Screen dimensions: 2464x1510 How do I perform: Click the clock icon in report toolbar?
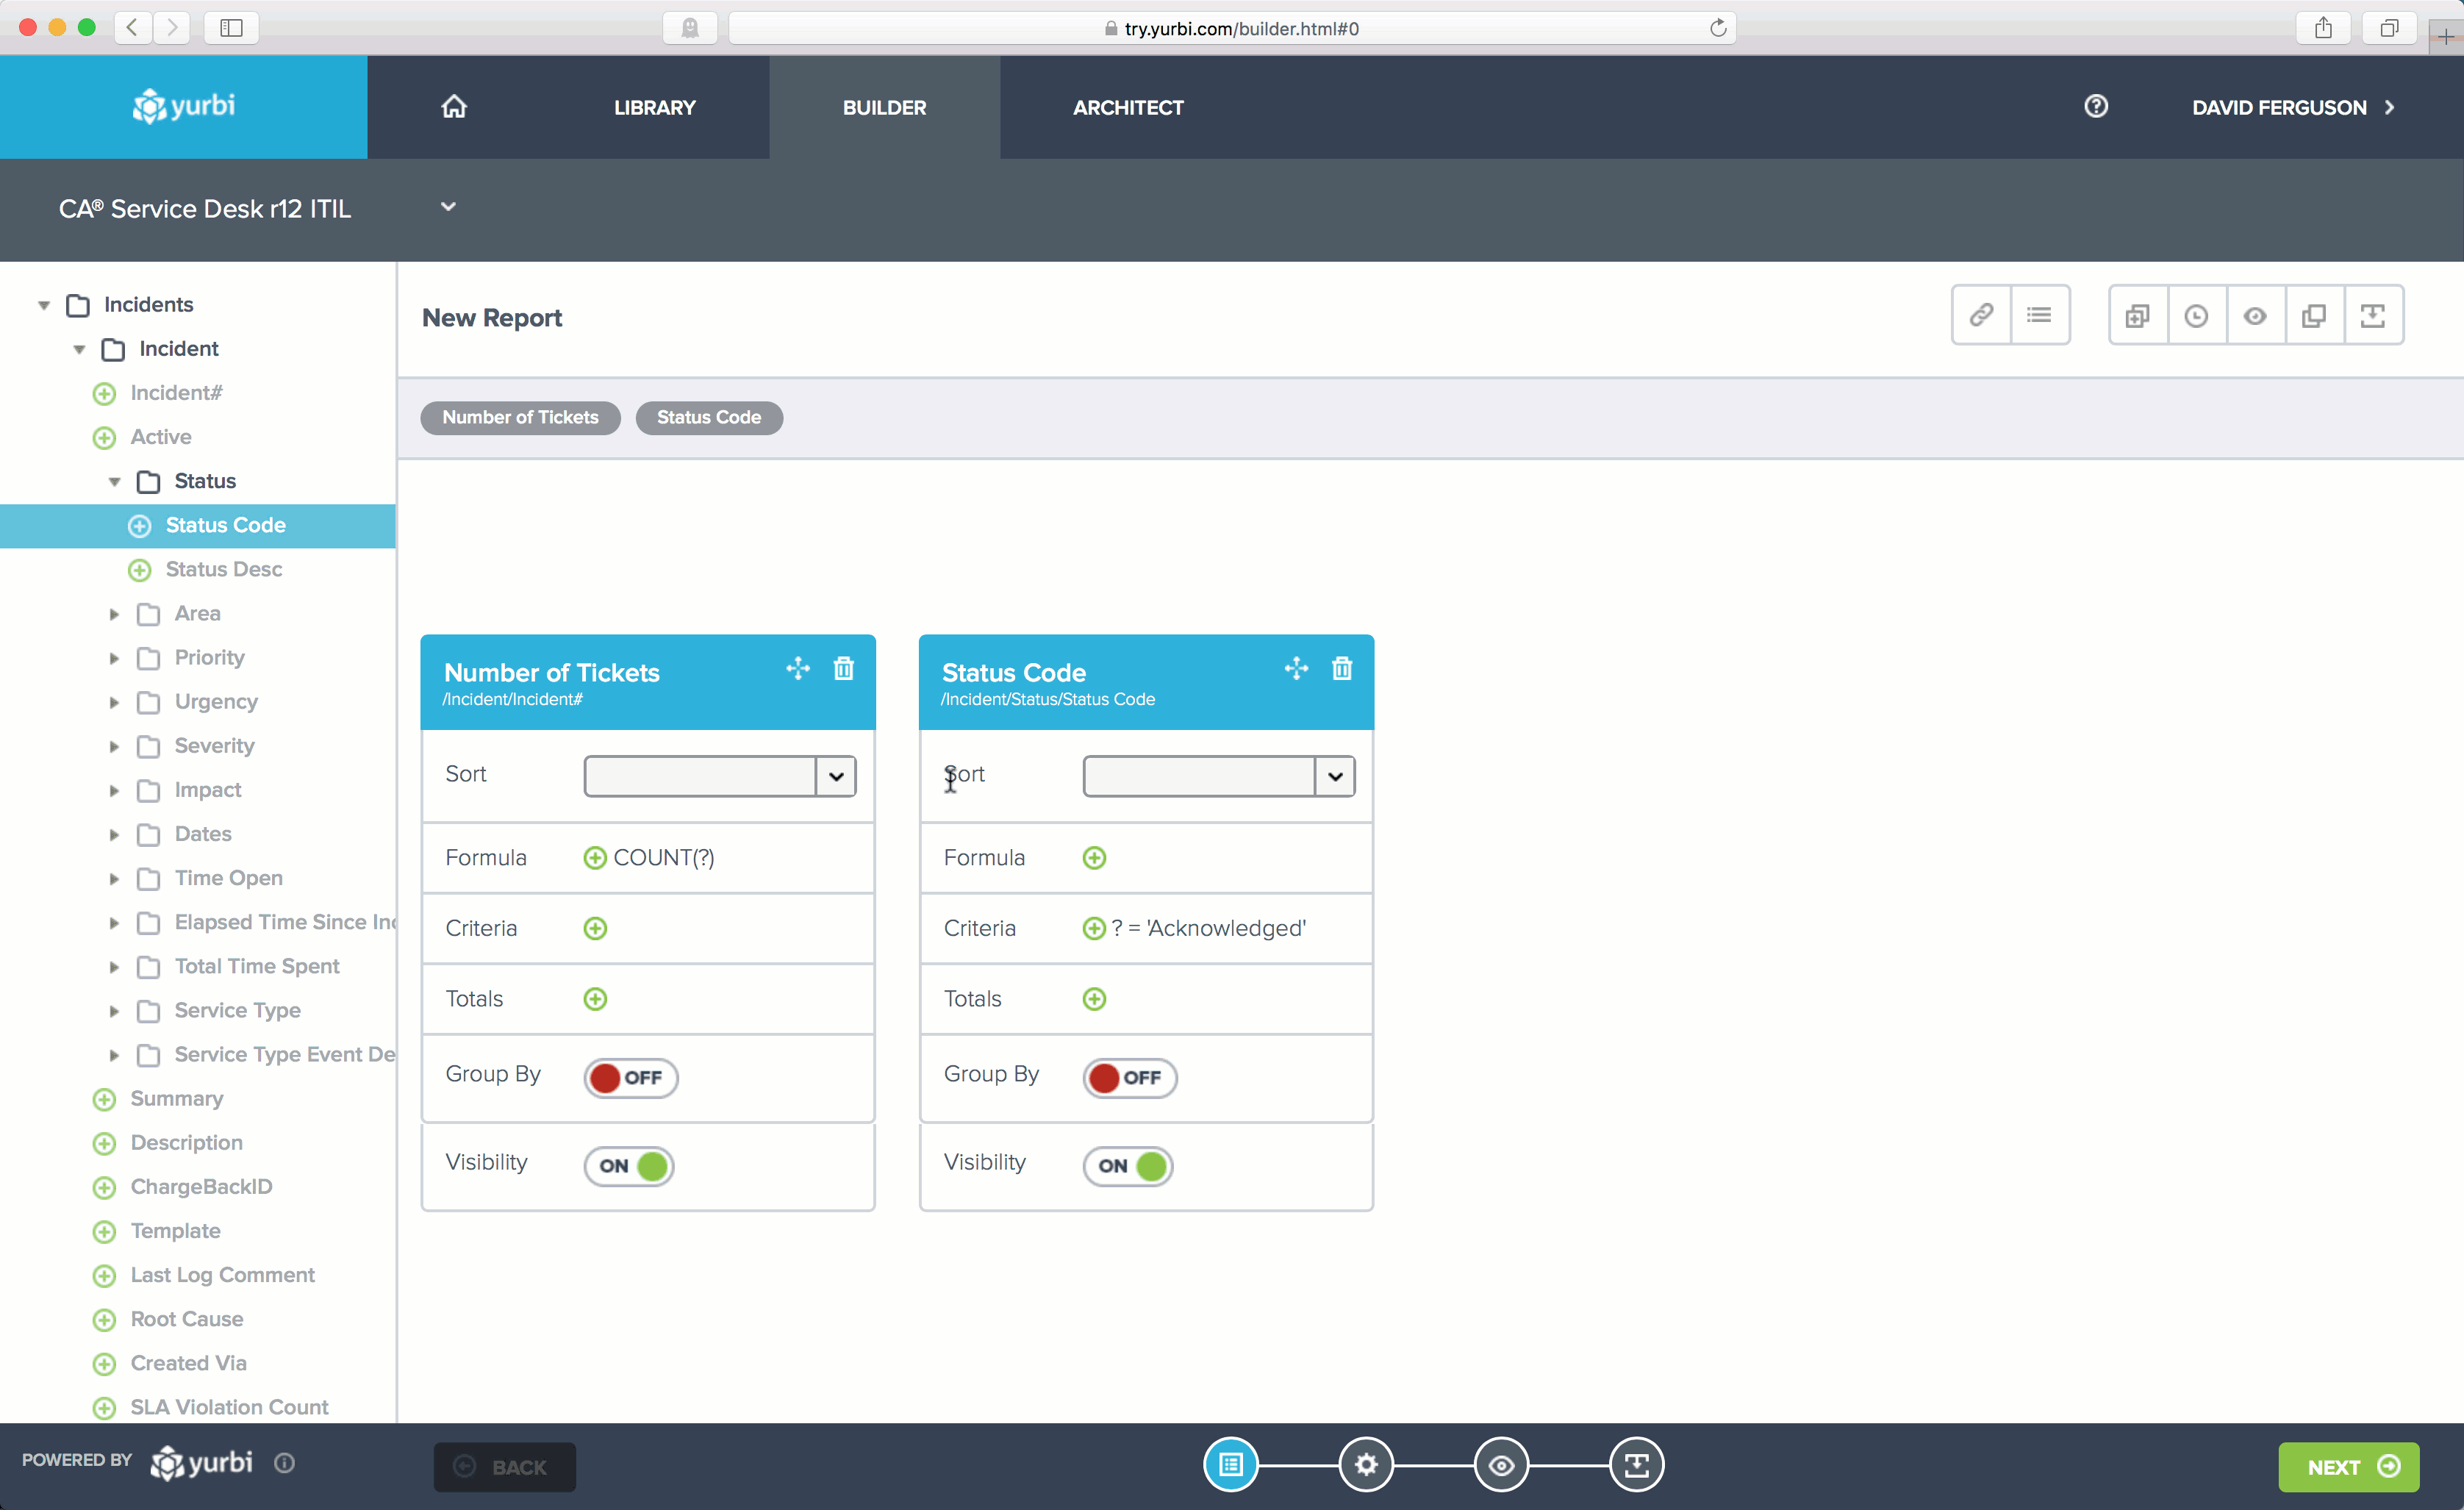point(2196,316)
